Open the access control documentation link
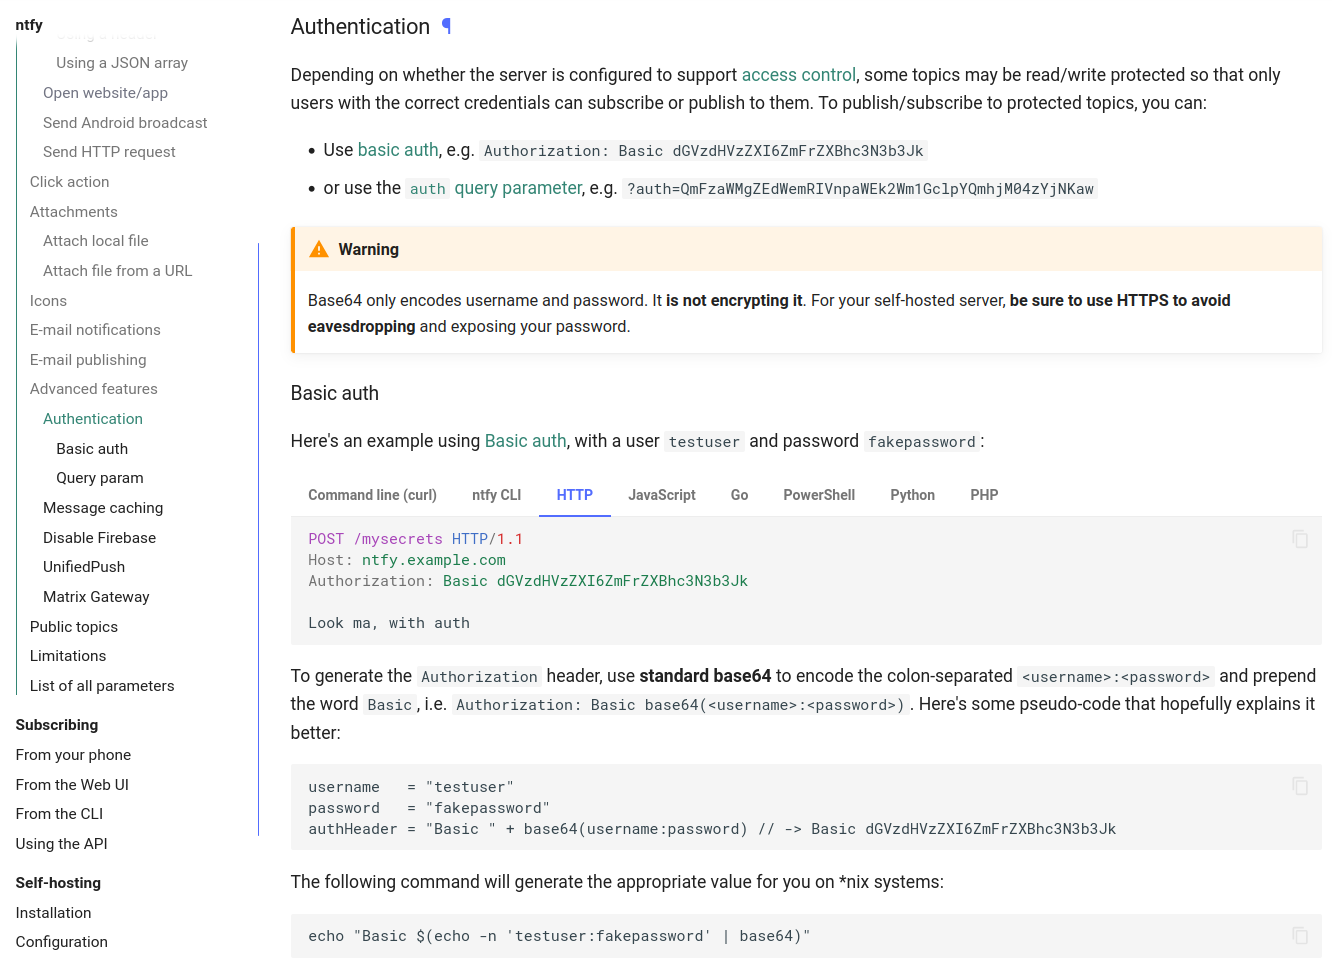This screenshot has height=974, width=1332. [x=799, y=75]
